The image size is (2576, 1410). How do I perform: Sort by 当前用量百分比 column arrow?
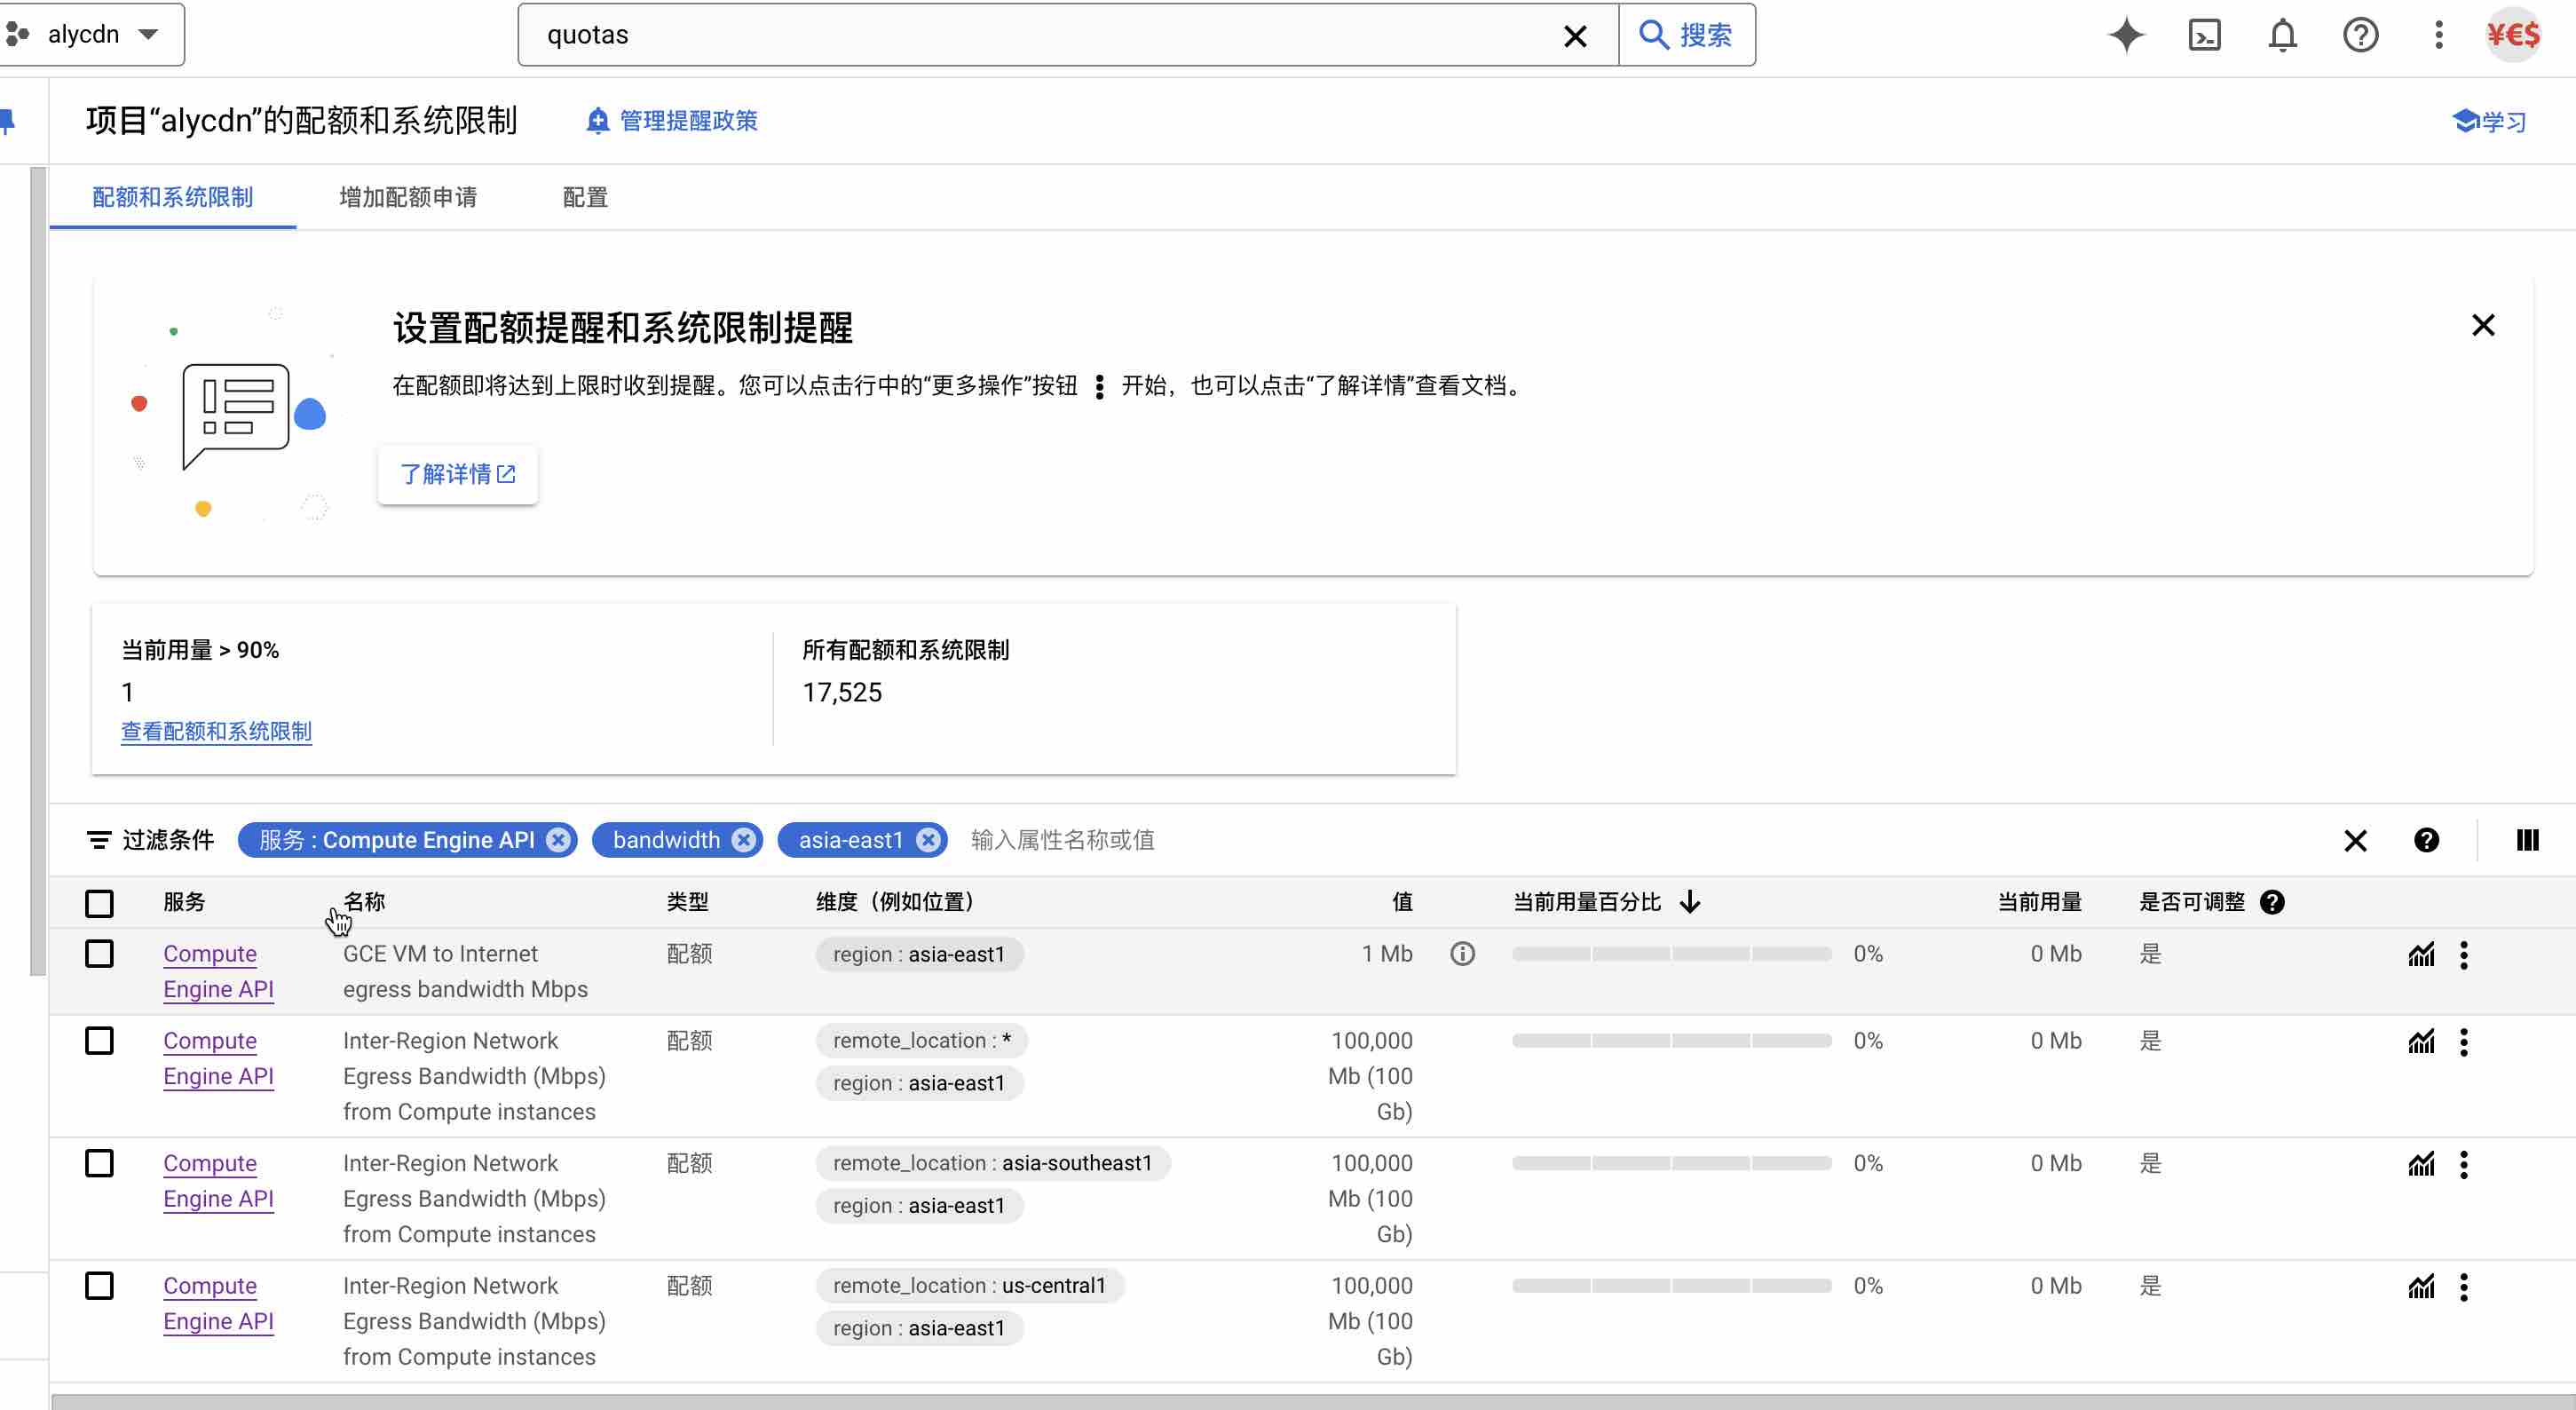tap(1690, 902)
